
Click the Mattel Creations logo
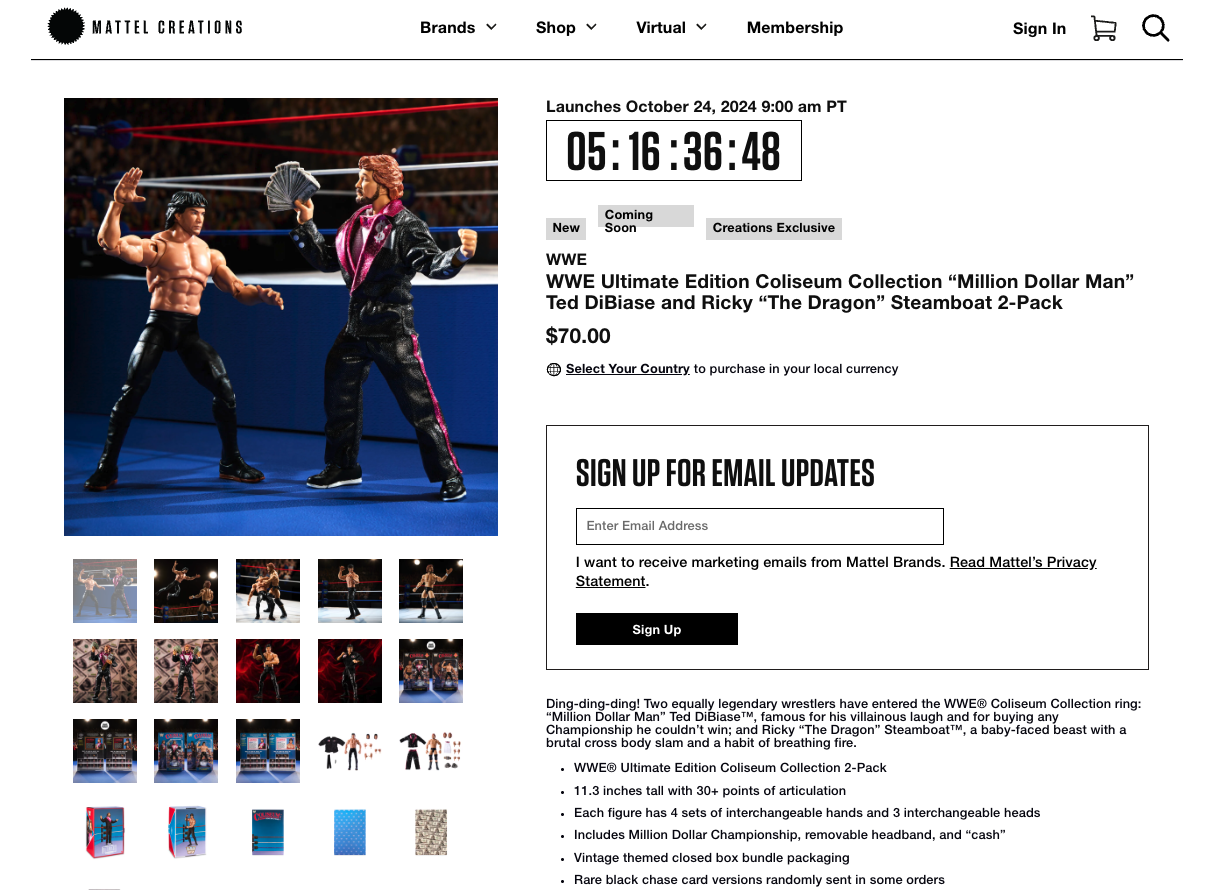[x=145, y=27]
